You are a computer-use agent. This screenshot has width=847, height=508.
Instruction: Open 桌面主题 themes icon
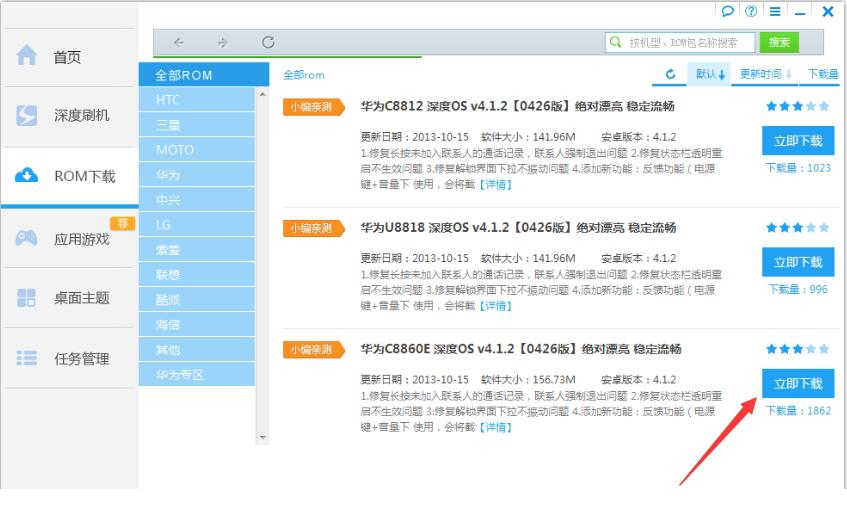[27, 298]
